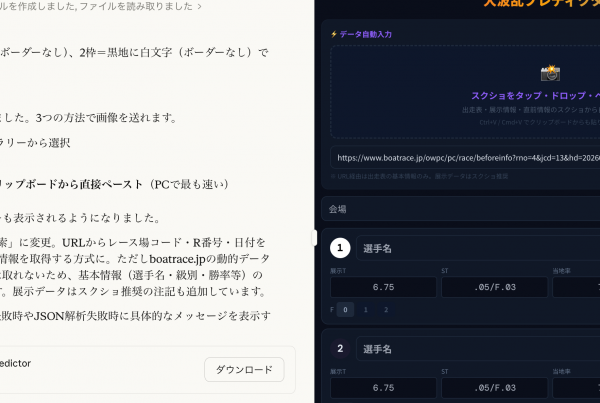Click the white lane 1 number badge

click(x=340, y=248)
